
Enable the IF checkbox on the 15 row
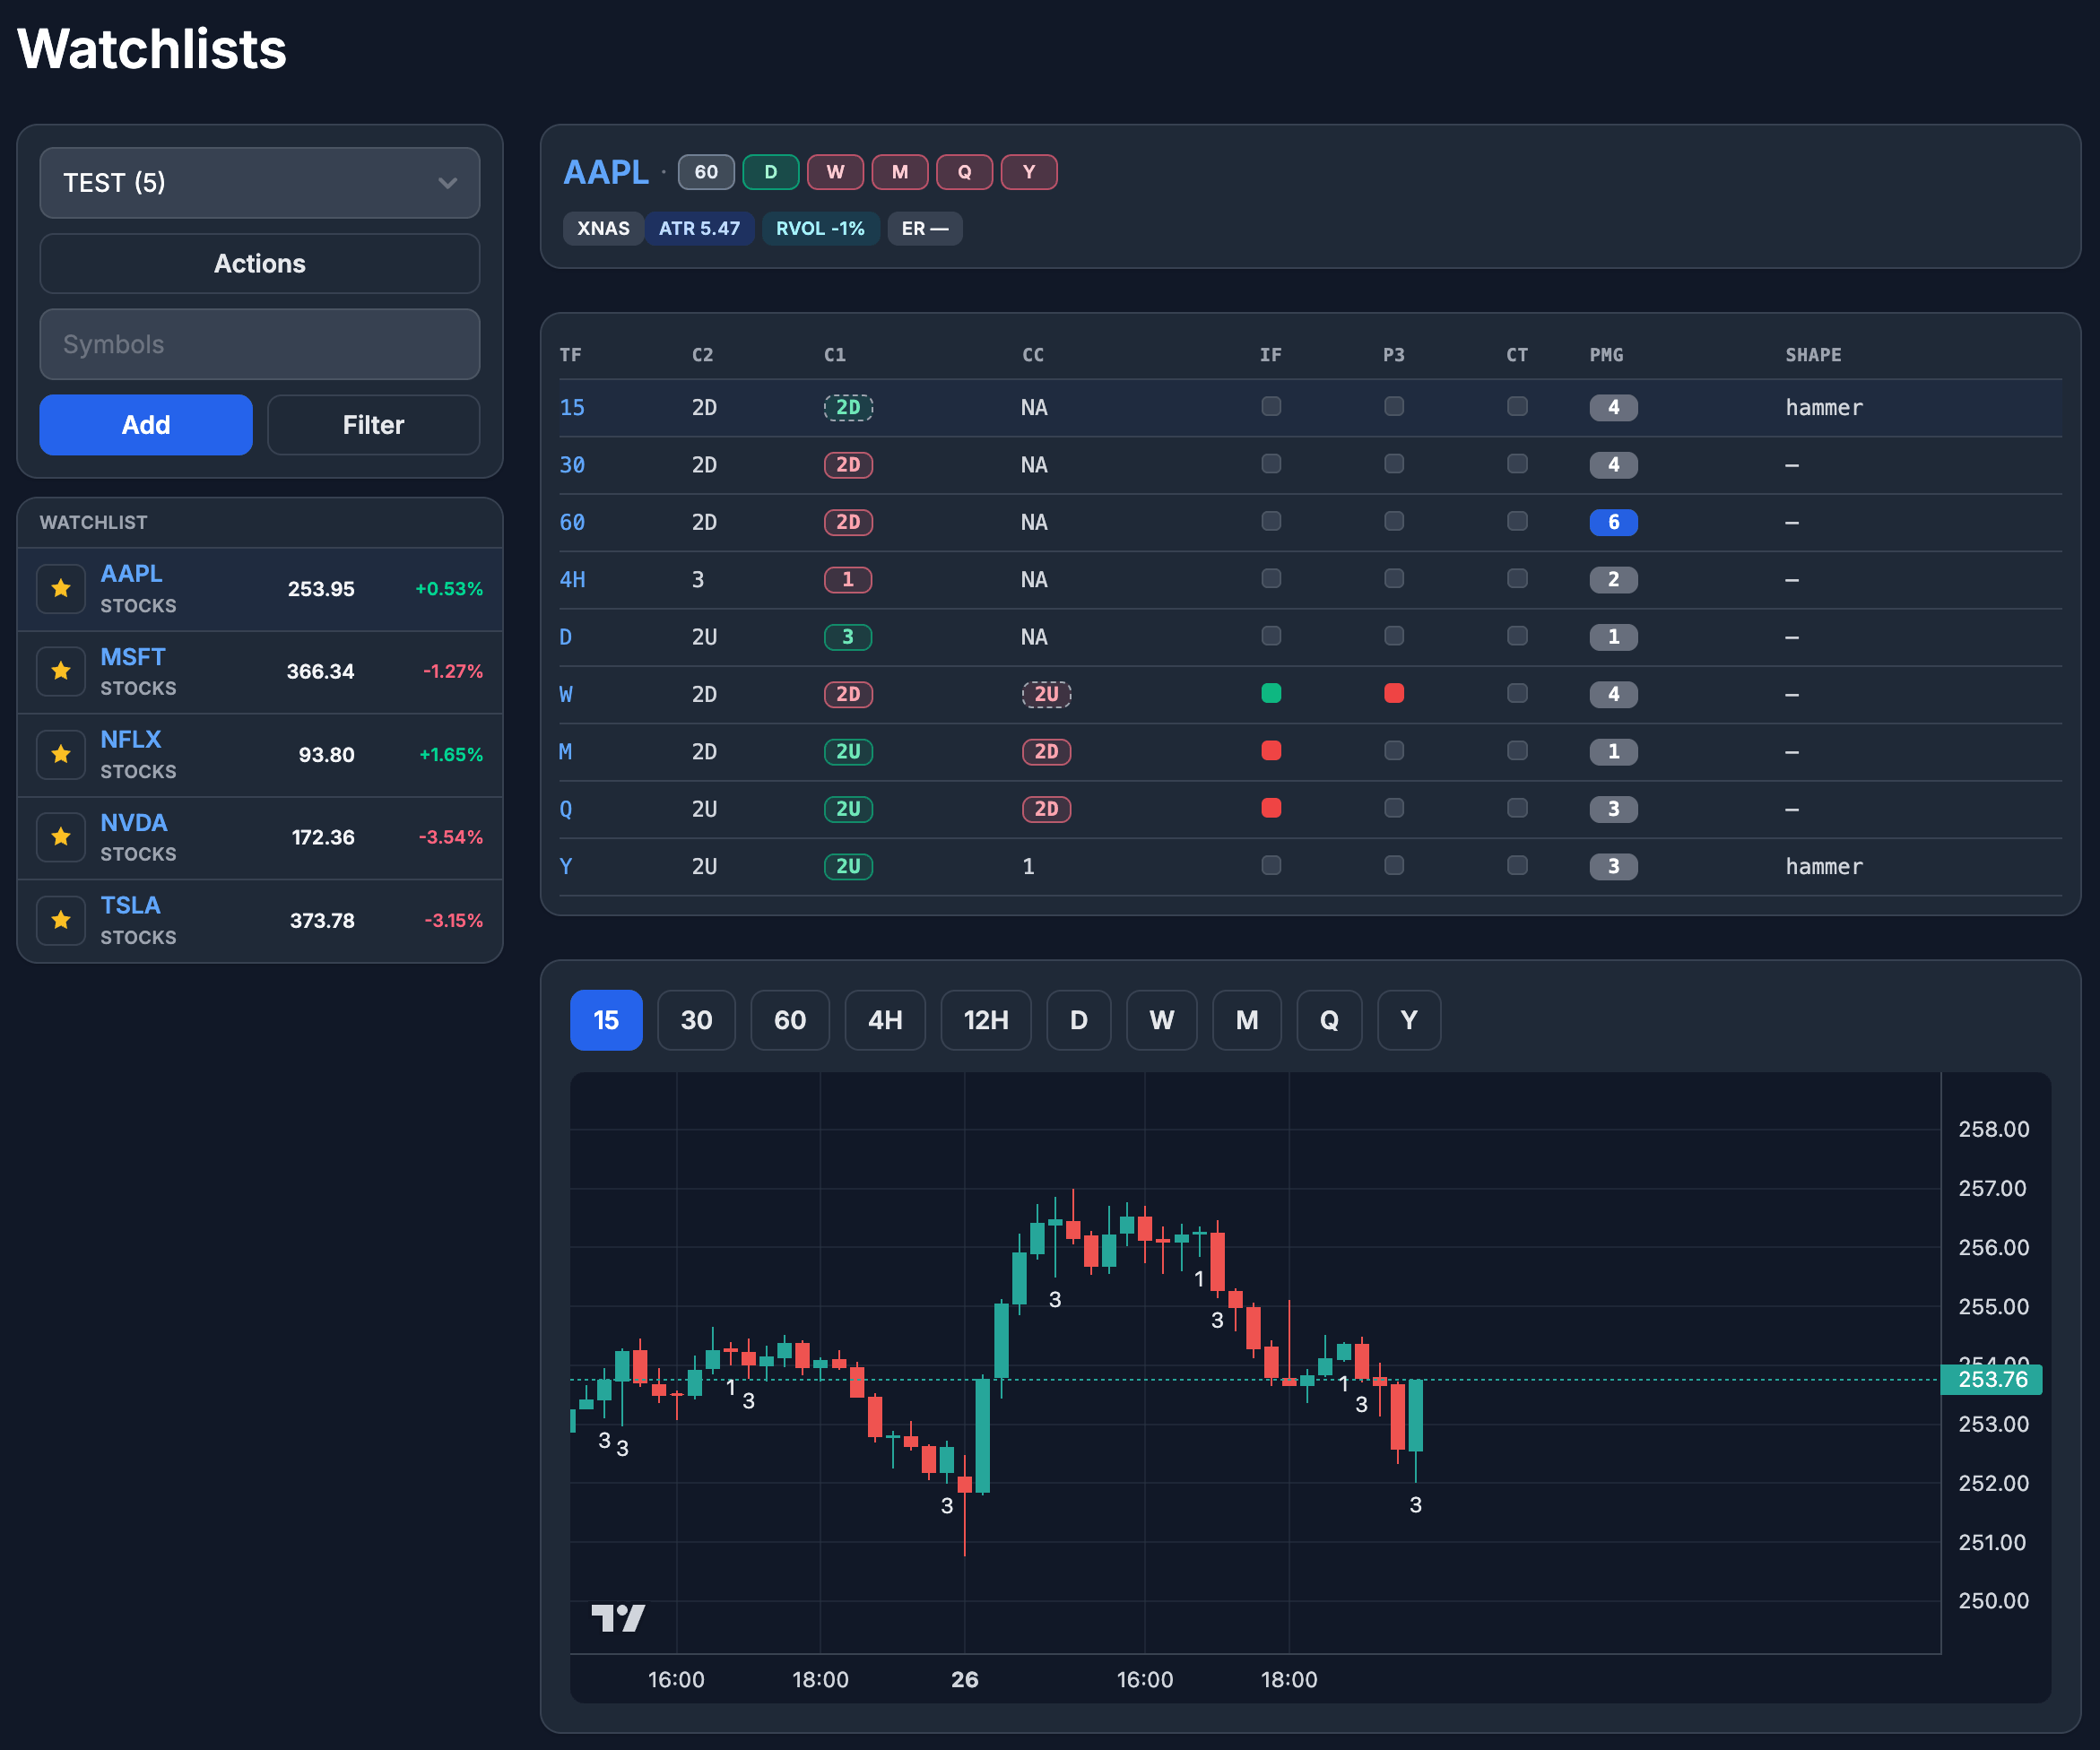[x=1271, y=407]
